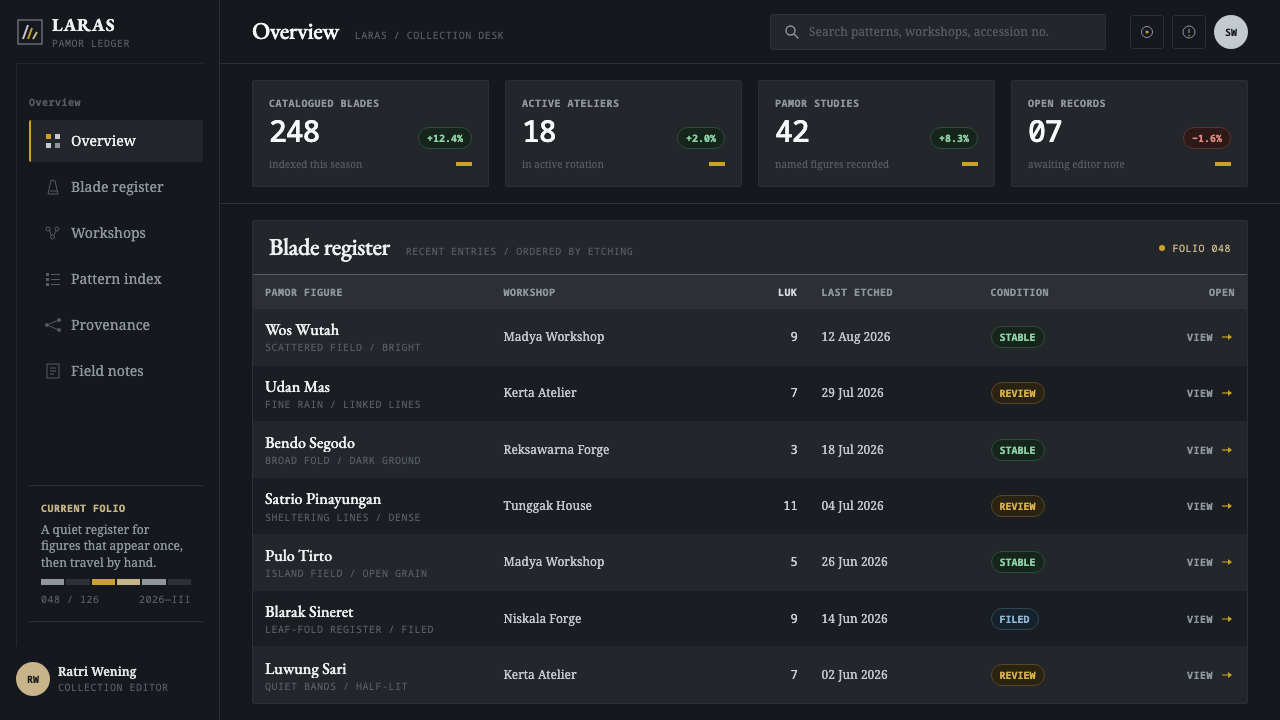Select the Satrio Pinayungan figure name

click(x=323, y=499)
